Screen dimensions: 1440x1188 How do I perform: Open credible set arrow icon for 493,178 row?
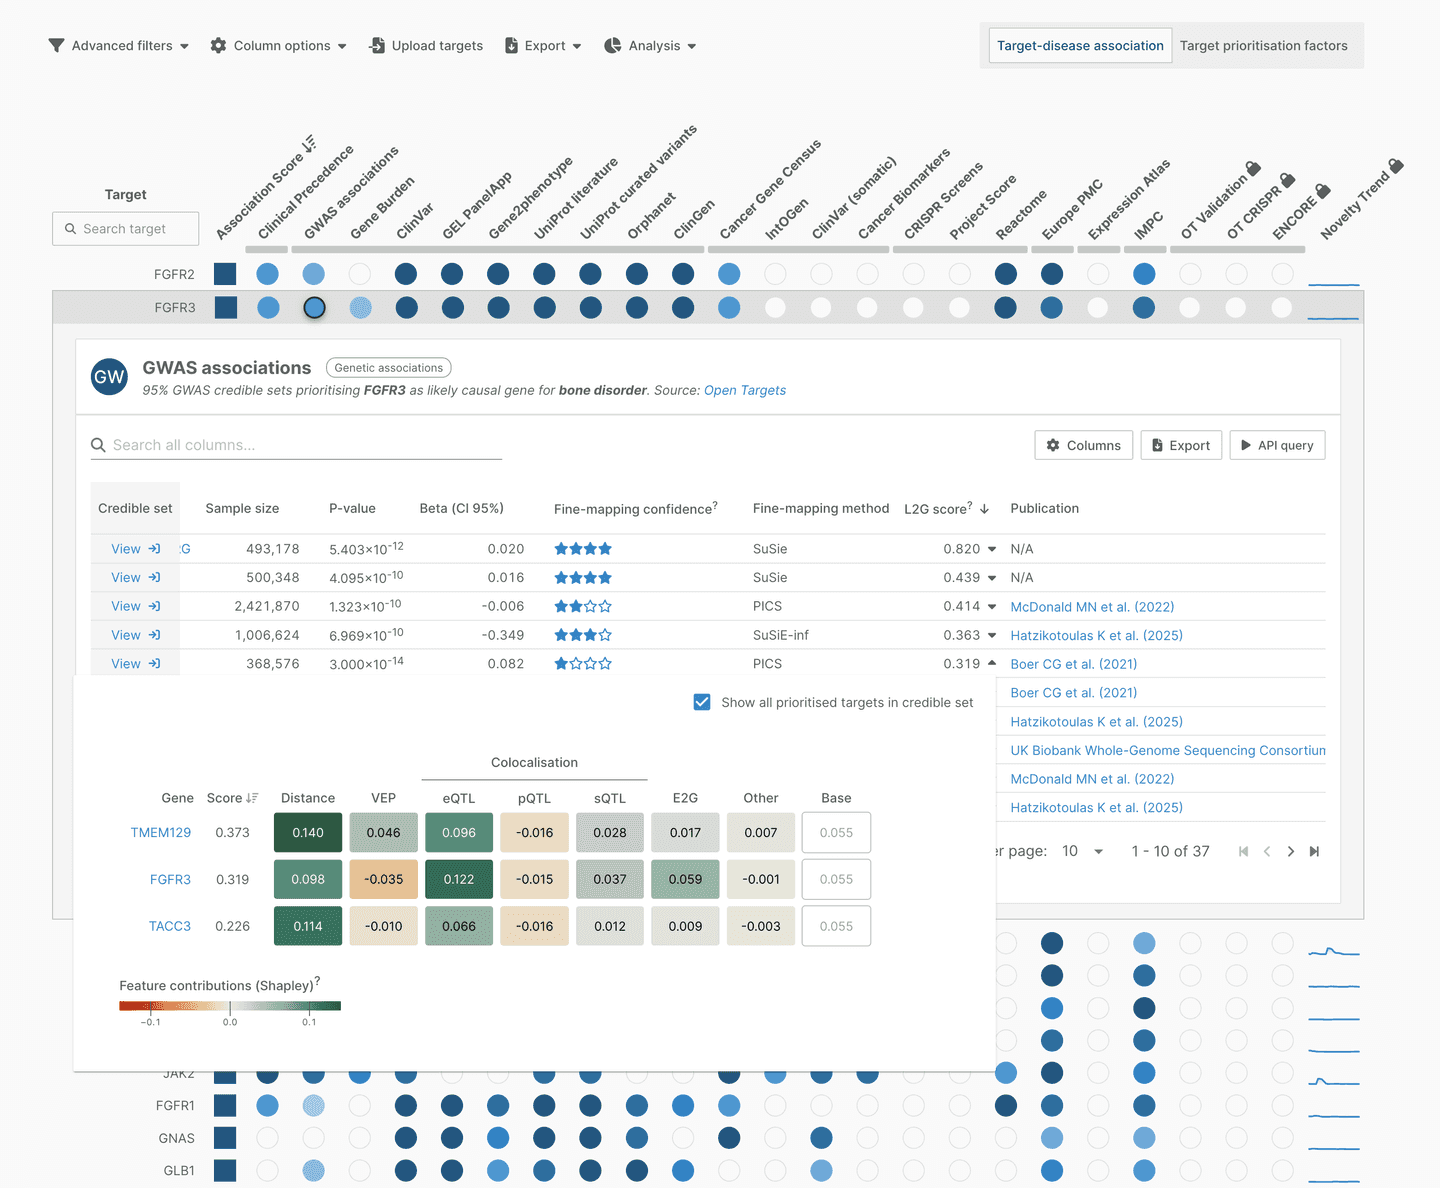[154, 549]
